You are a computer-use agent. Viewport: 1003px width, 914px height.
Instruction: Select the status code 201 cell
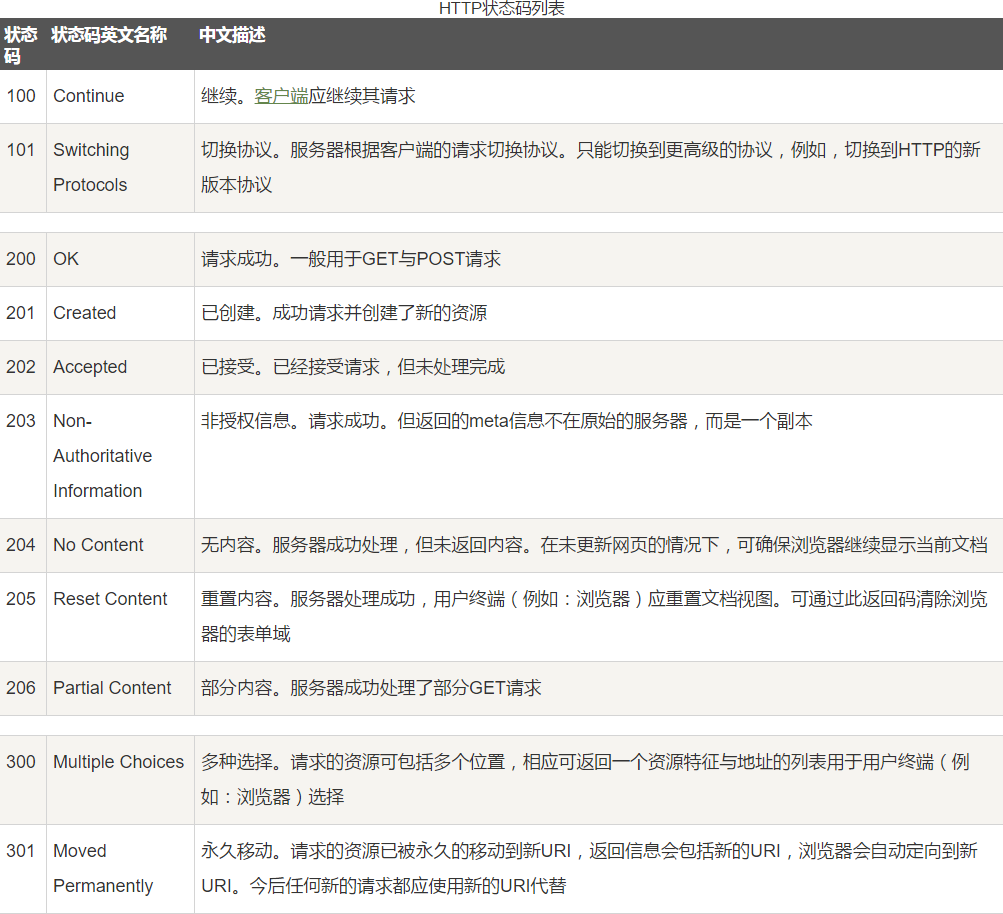point(23,313)
